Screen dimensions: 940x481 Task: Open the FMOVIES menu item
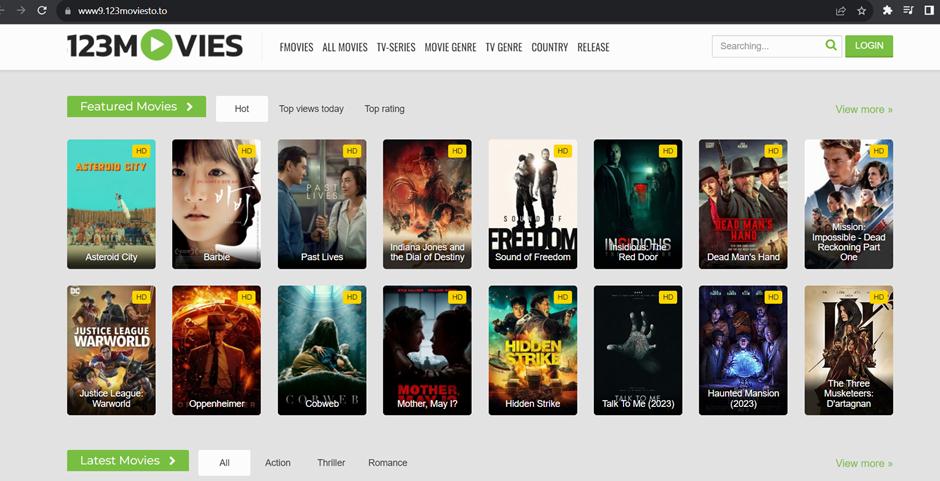[296, 47]
